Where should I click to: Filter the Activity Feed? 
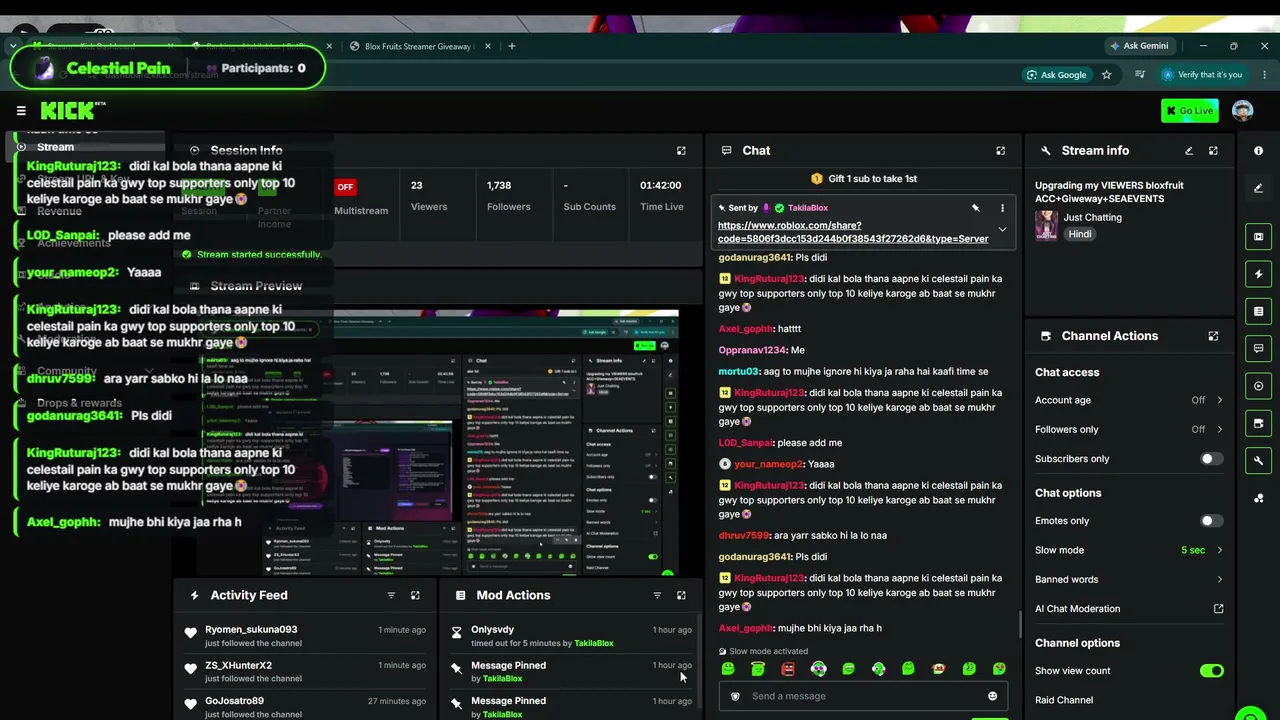[x=391, y=595]
